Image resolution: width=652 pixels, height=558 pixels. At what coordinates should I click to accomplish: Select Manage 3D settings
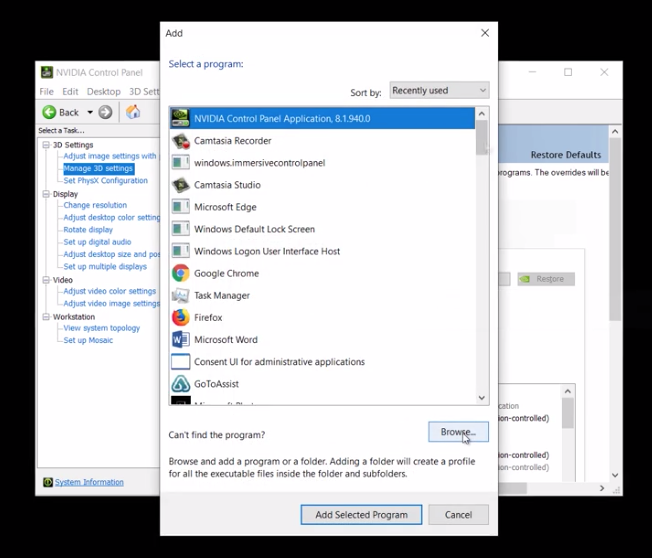[x=98, y=168]
